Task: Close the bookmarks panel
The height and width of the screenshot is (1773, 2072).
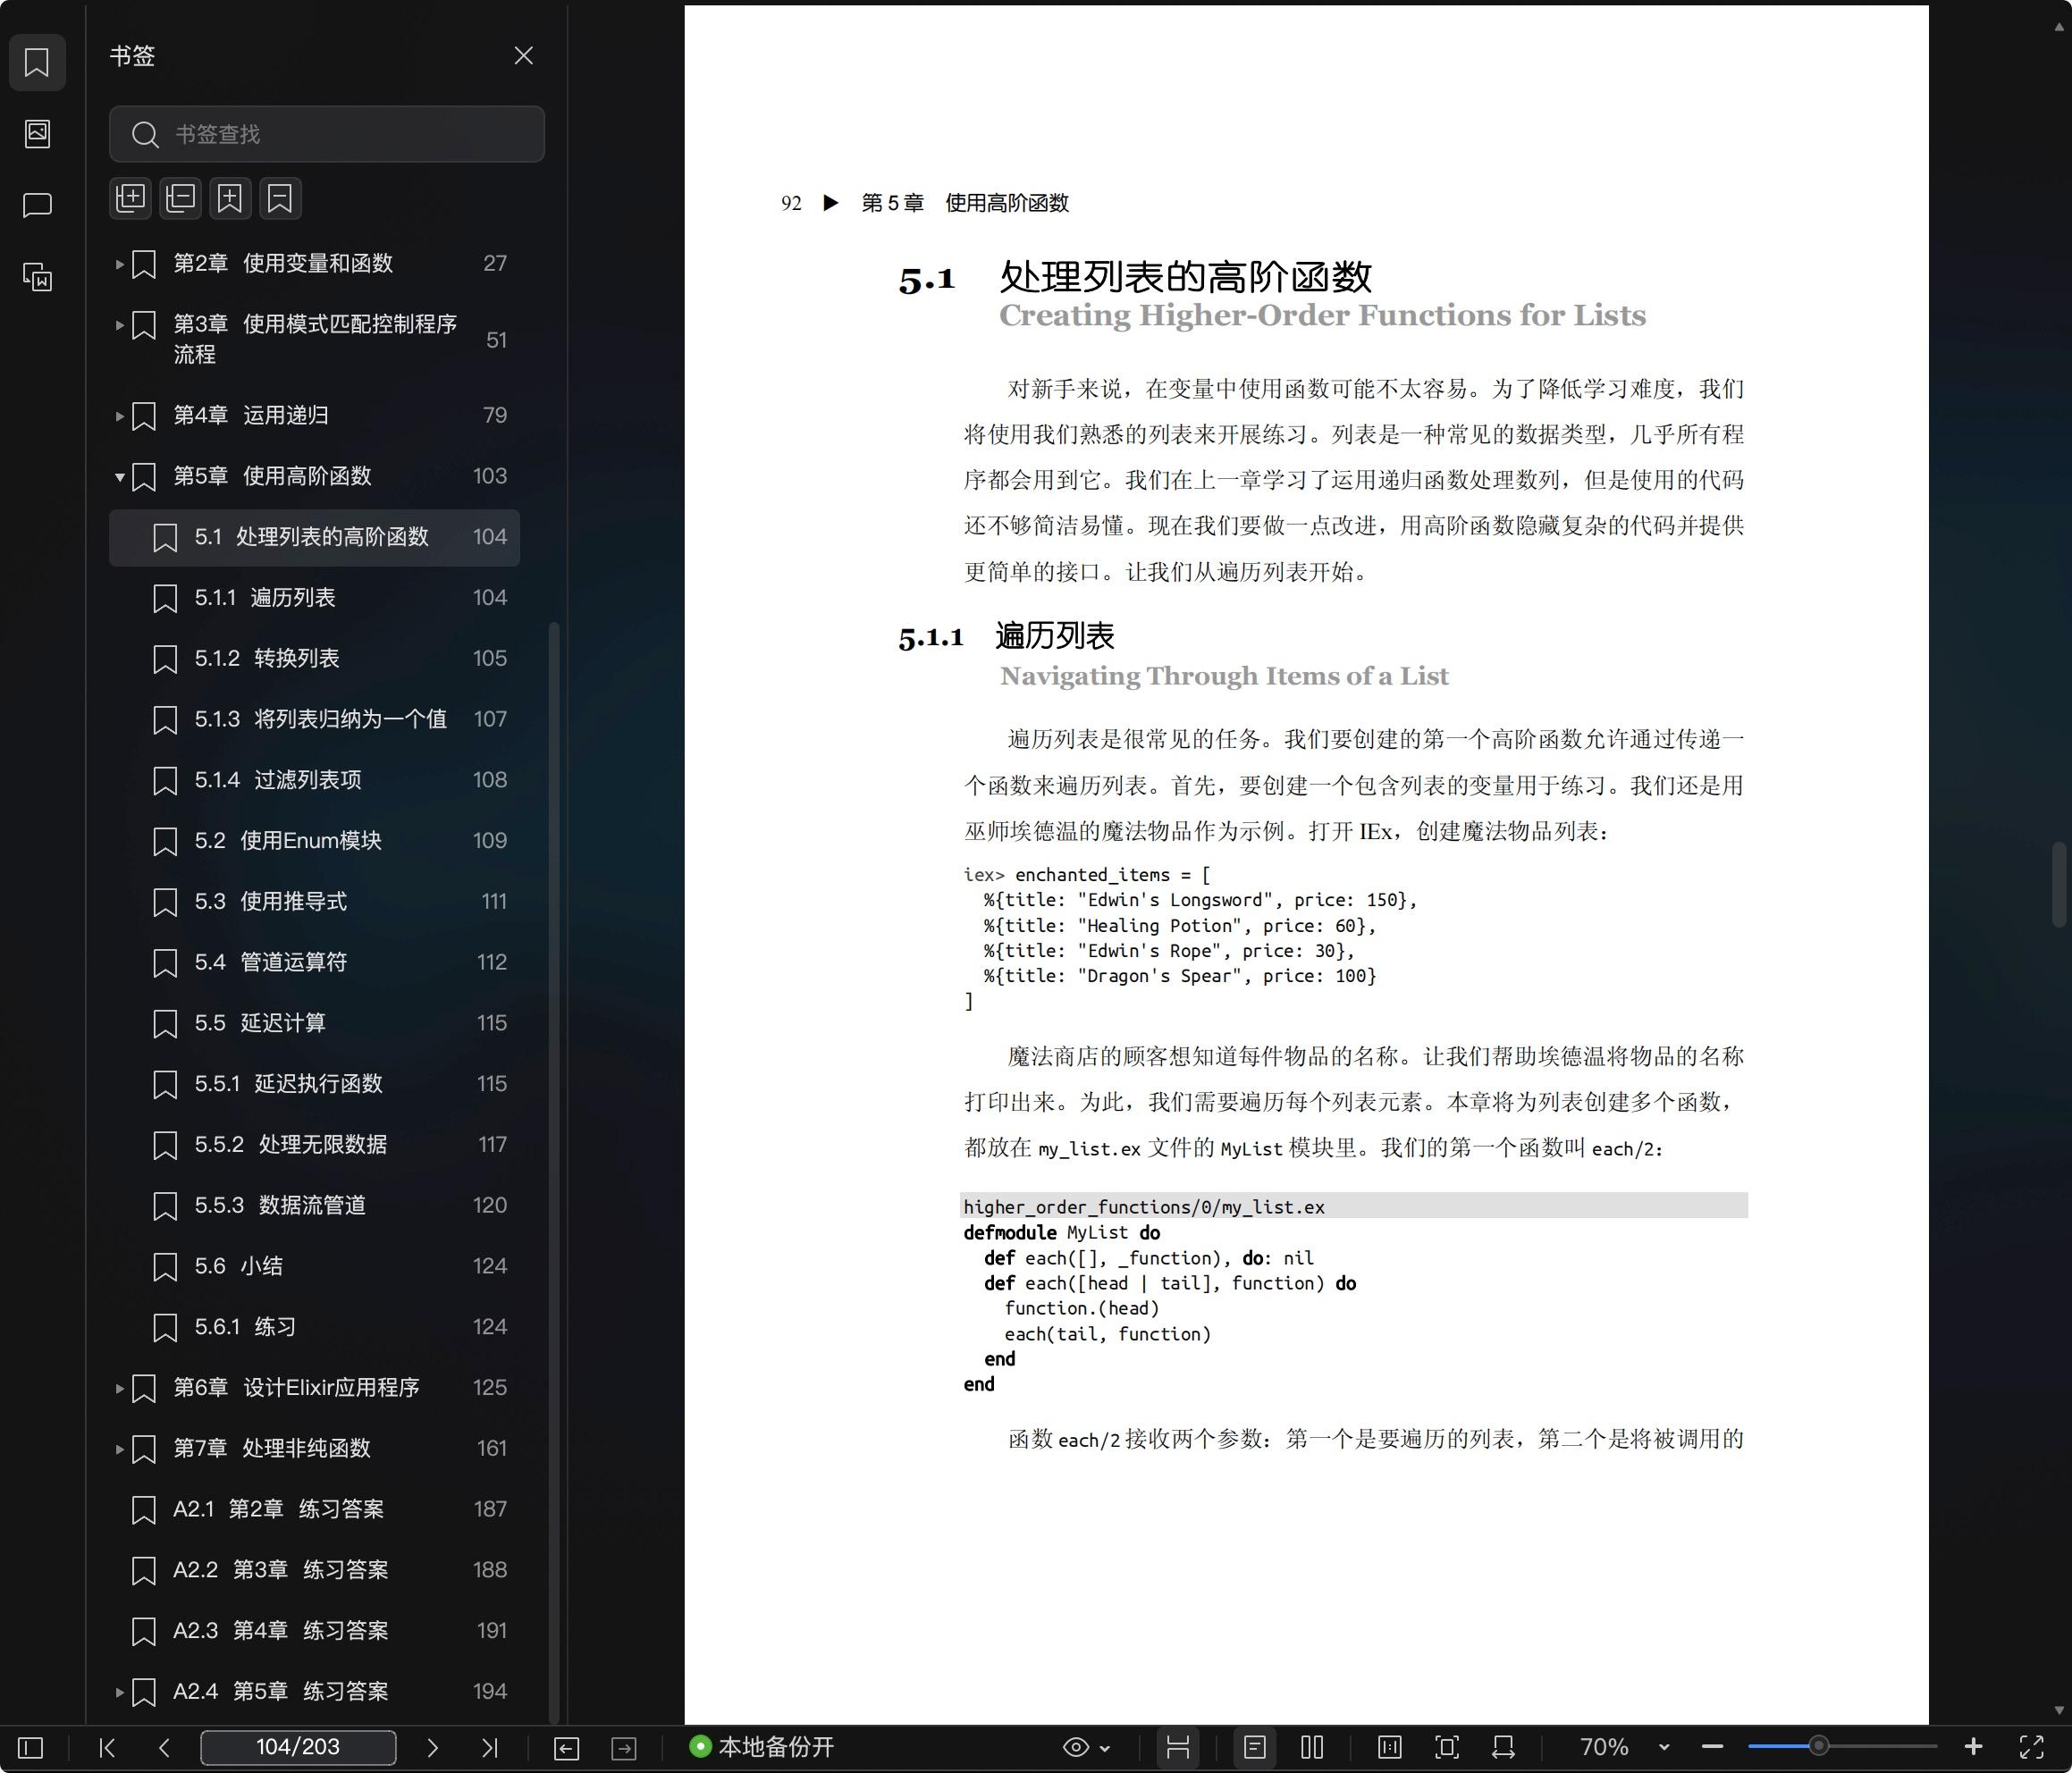Action: 523,56
